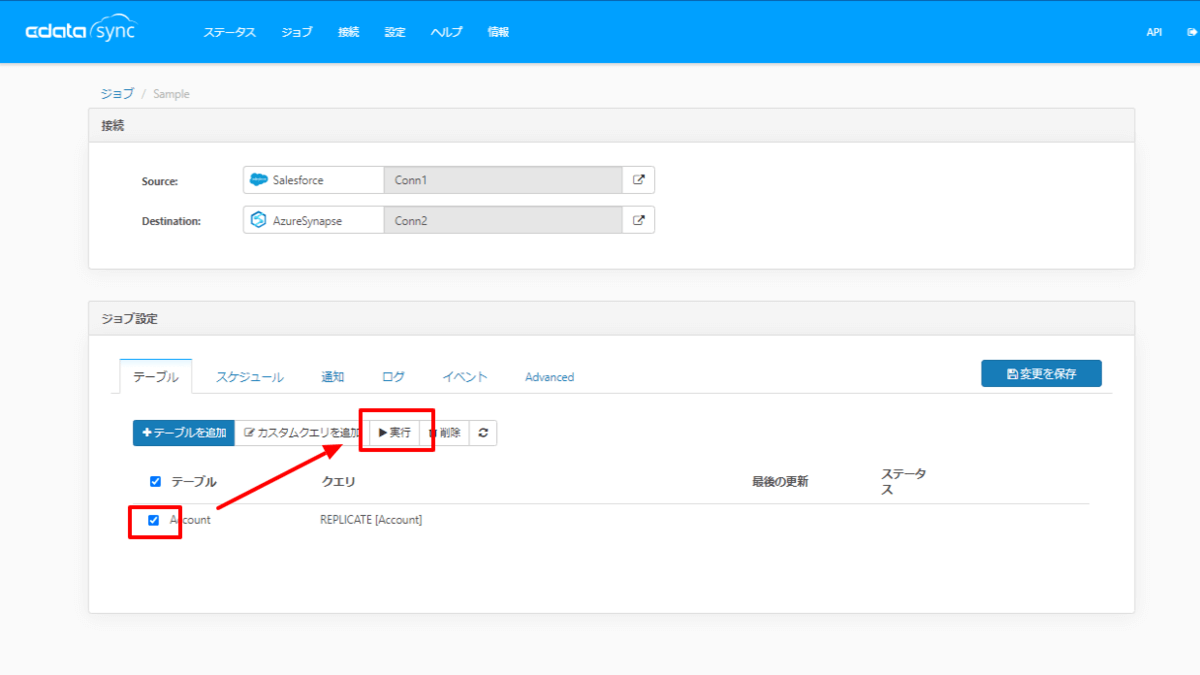Viewport: 1200px width, 675px height.
Task: Open the Source connection external link icon
Action: pos(639,180)
